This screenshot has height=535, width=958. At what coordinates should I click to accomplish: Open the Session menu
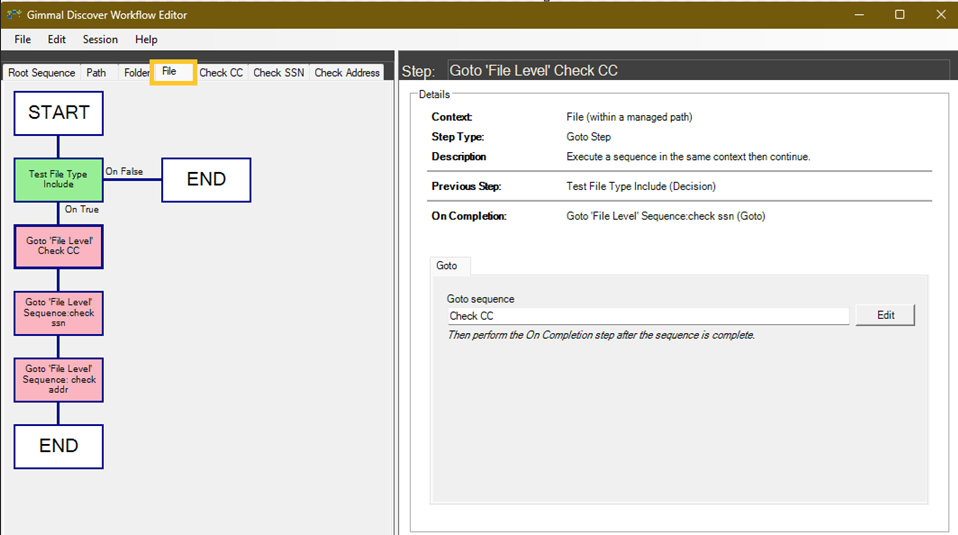click(100, 40)
